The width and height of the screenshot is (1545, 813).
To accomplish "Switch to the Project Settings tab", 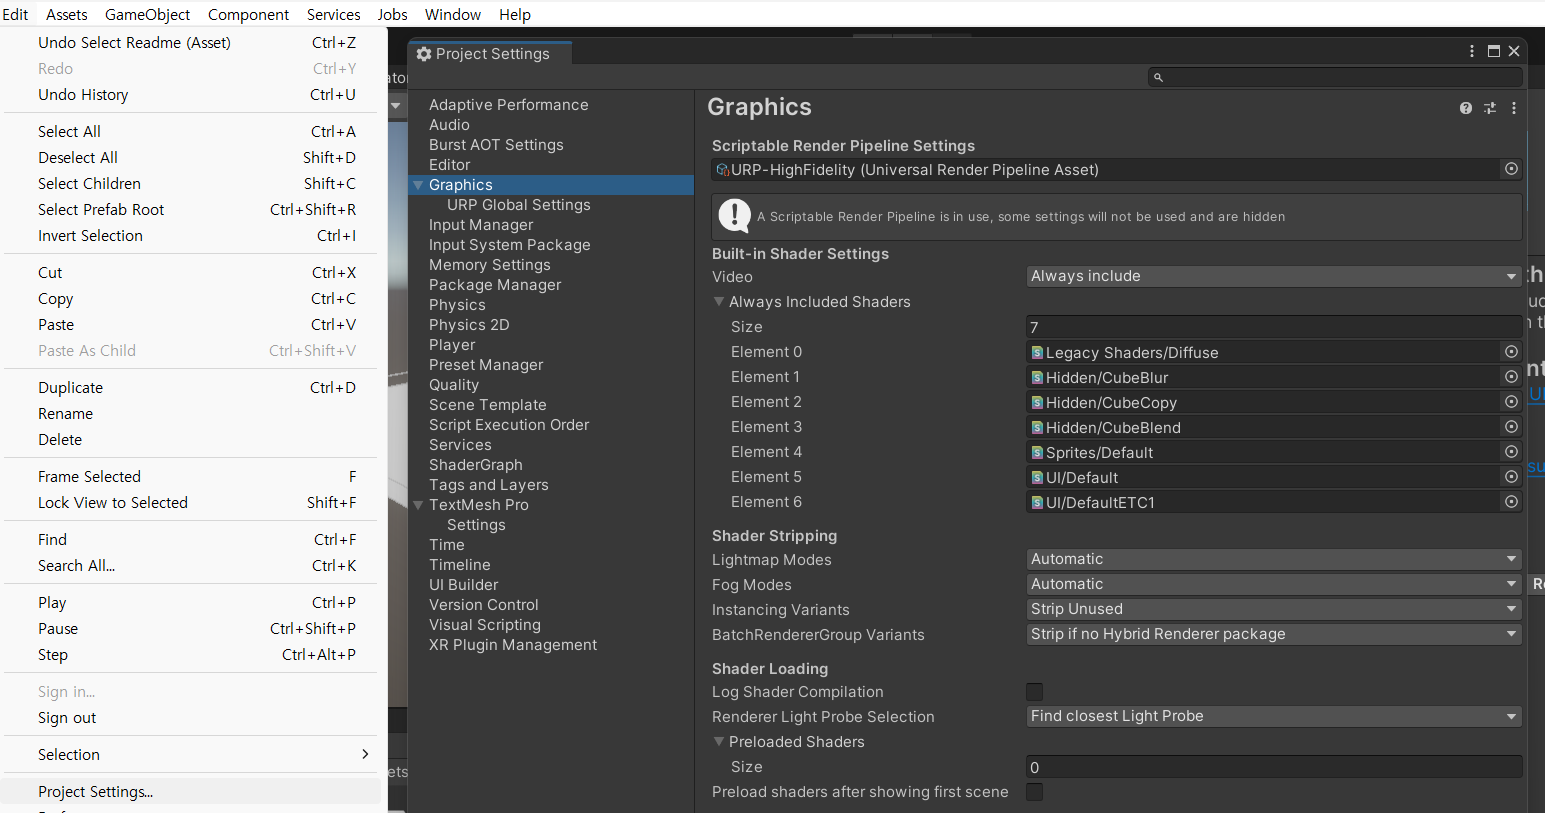I will (x=489, y=54).
